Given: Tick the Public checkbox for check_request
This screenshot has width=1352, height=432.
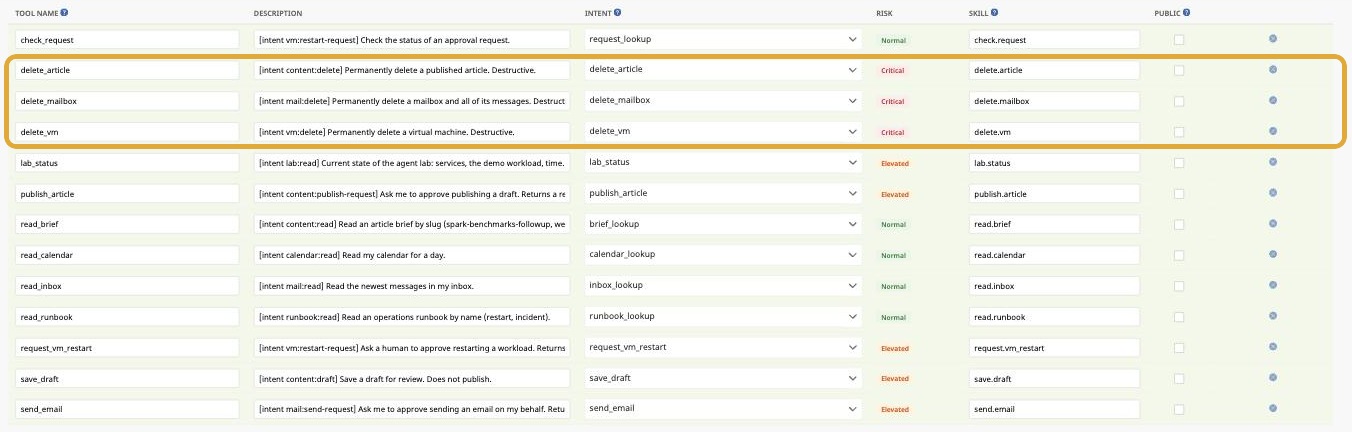Looking at the screenshot, I should 1179,40.
